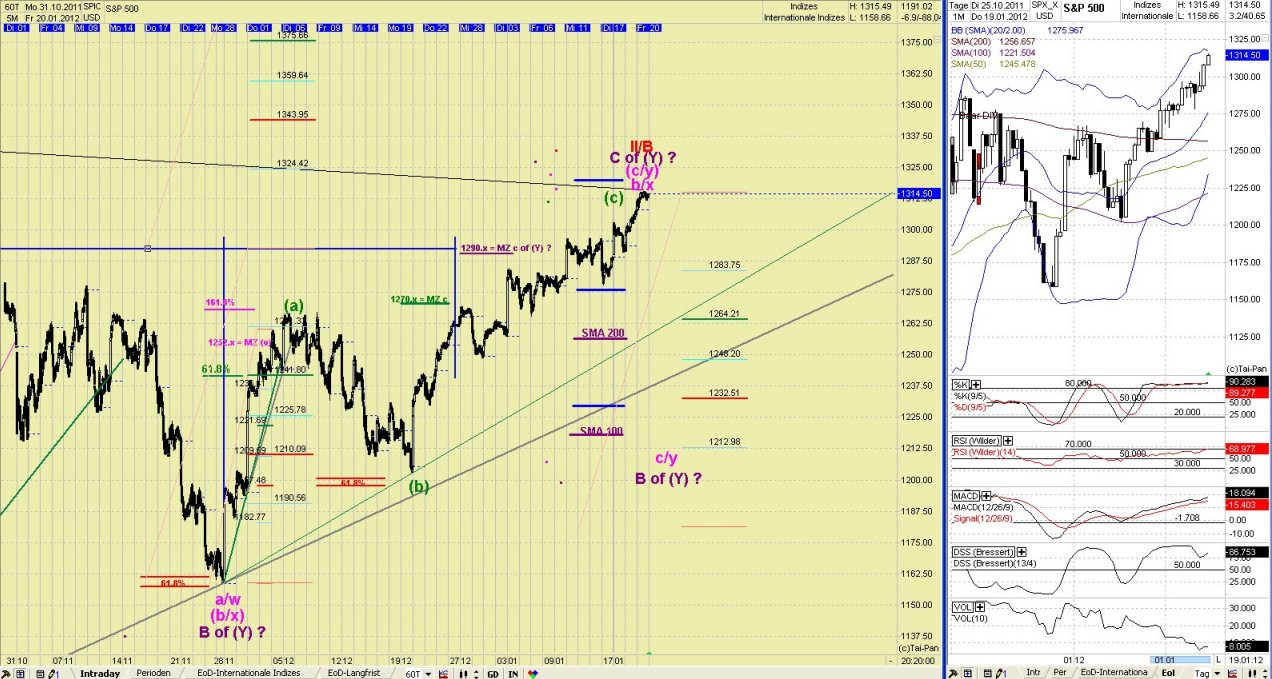Click the Do 01 date button at top

259,28
